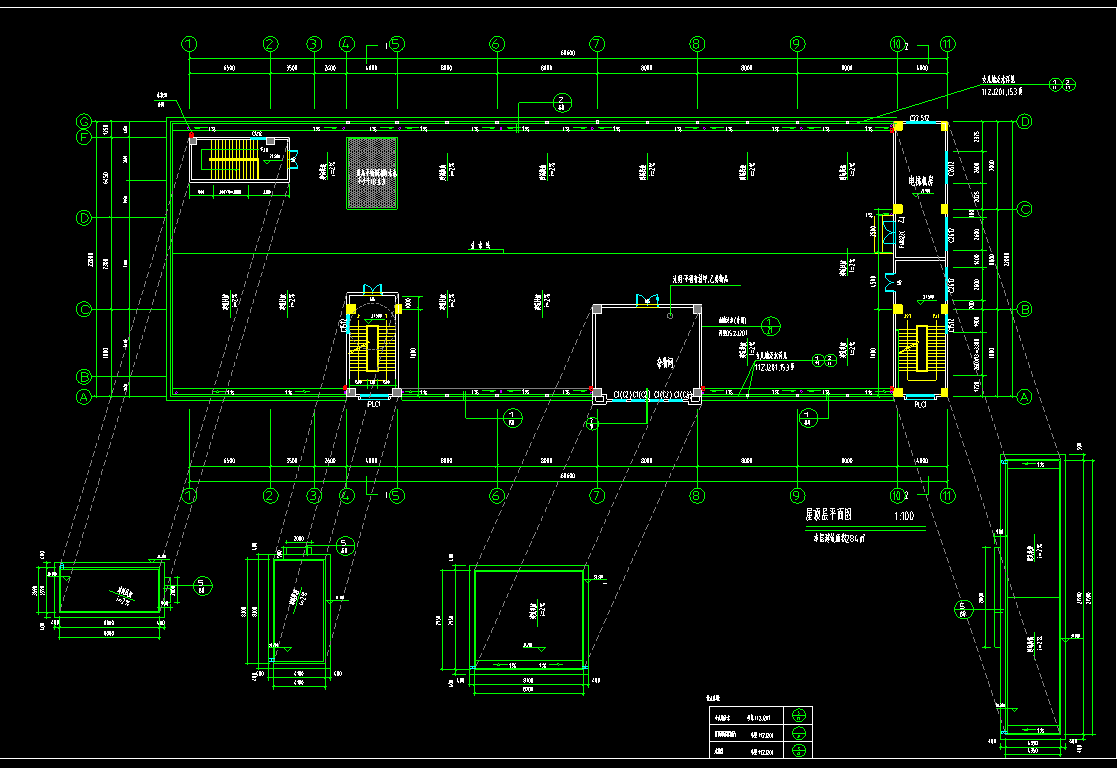
Task: Select the last symbol in legend table
Action: [798, 750]
